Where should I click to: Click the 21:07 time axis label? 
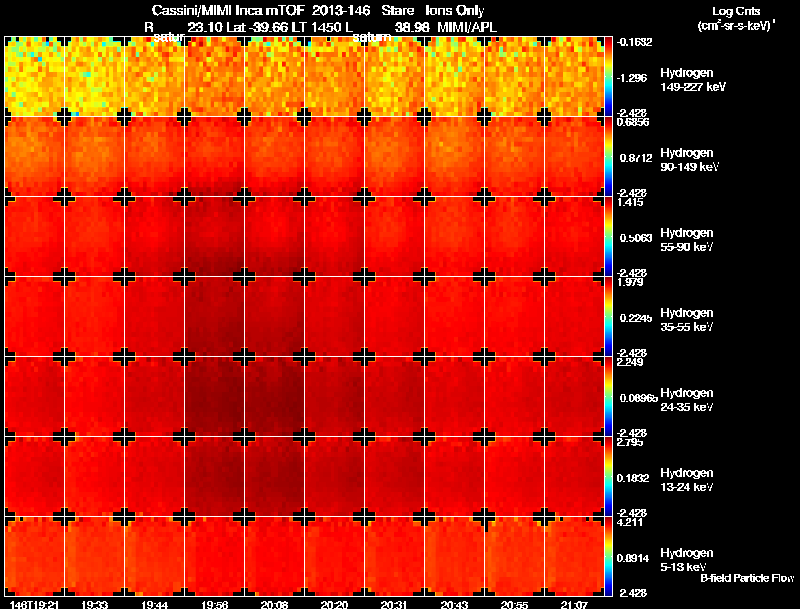[x=574, y=604]
